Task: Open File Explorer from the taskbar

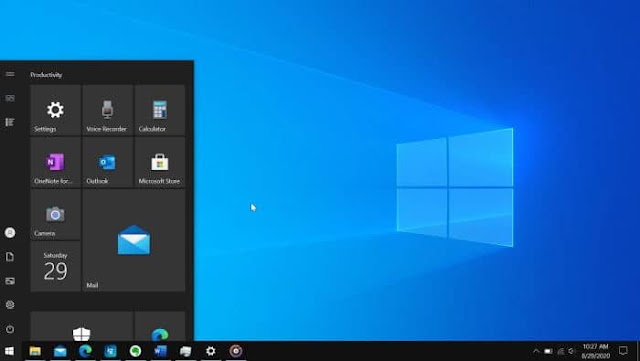Action: pos(35,351)
